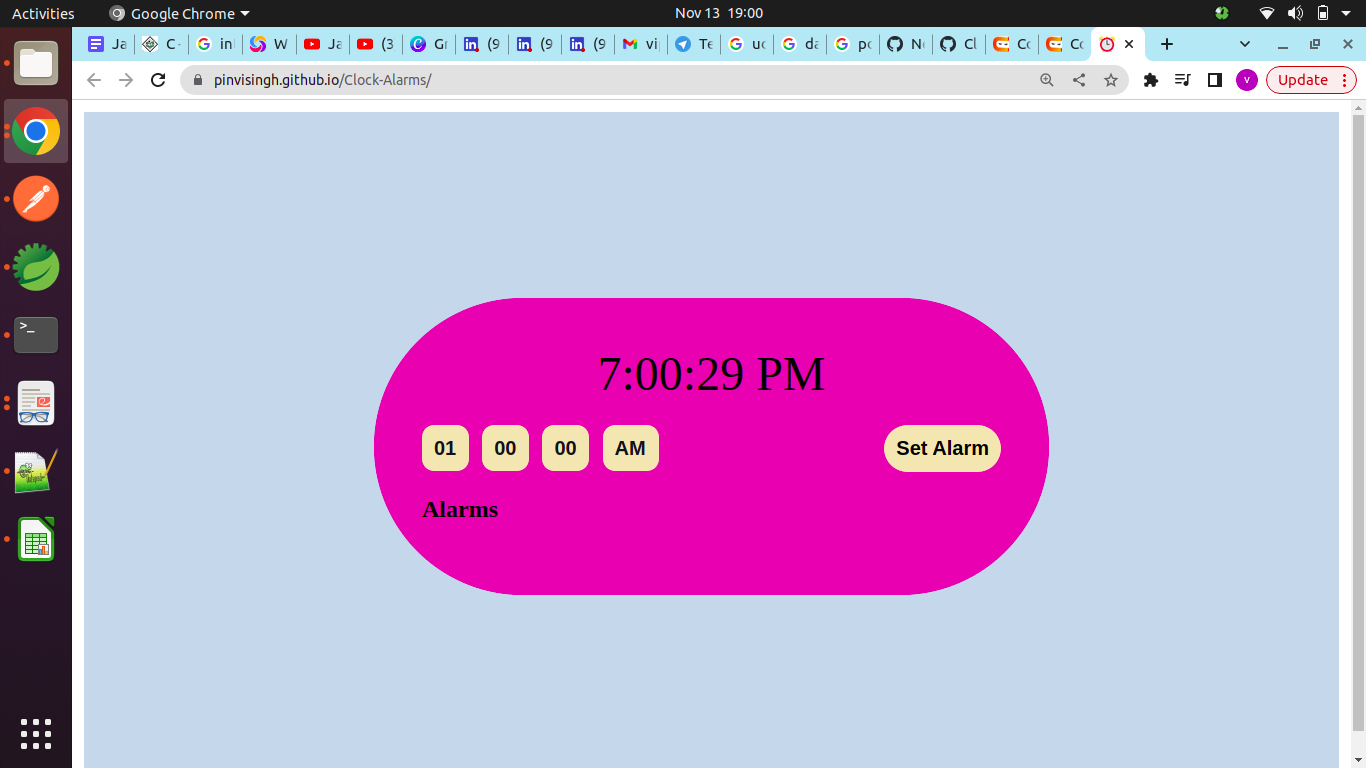Reload the Clock-Alarms page
This screenshot has height=768, width=1366.
158,80
